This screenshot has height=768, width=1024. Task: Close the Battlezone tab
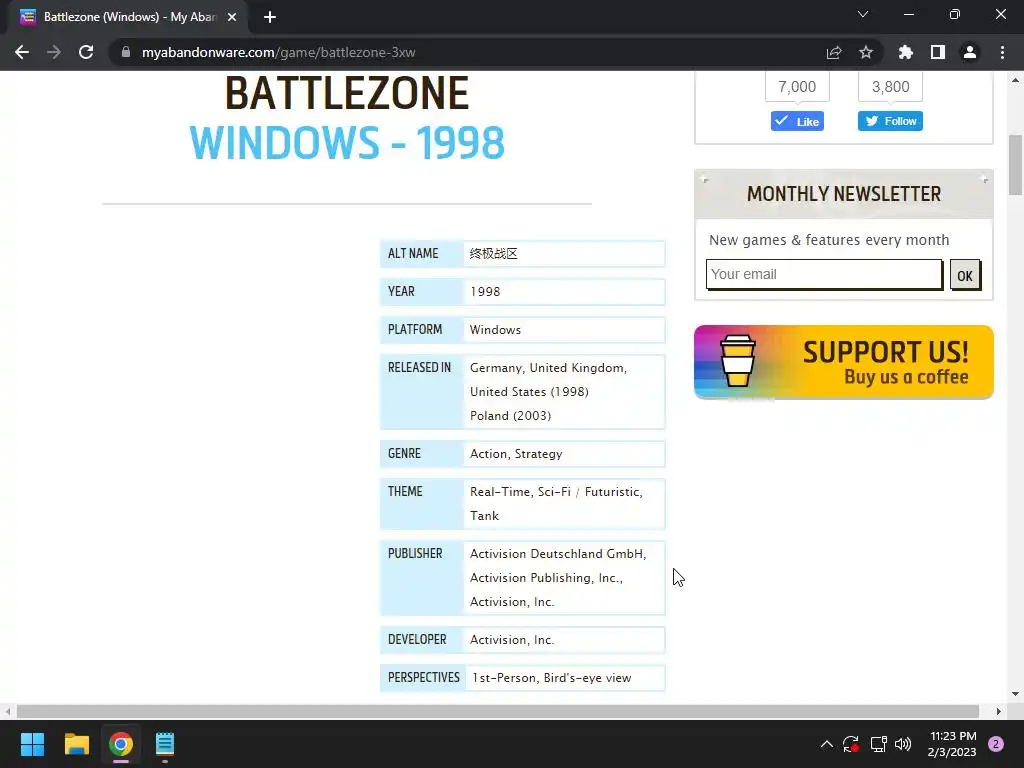pos(232,17)
